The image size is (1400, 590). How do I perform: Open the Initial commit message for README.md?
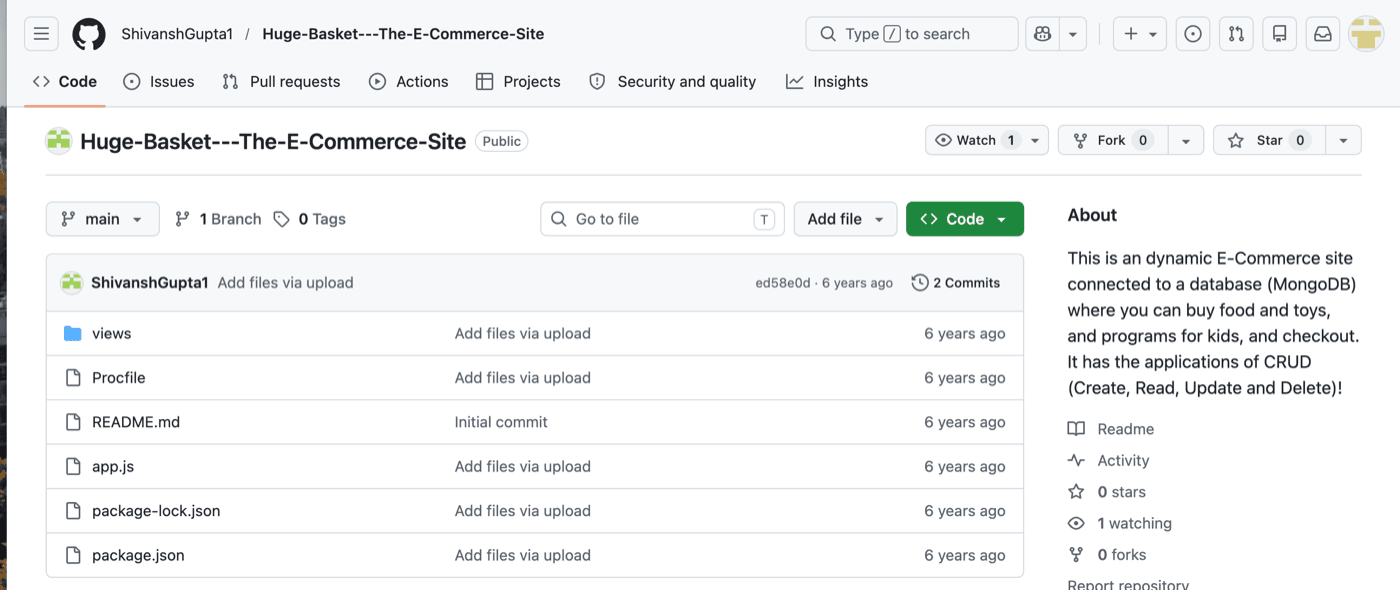pyautogui.click(x=501, y=422)
